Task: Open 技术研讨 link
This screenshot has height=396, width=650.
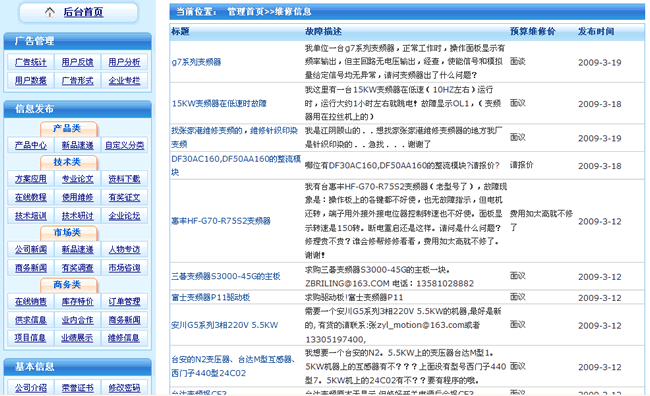Action: pyautogui.click(x=78, y=216)
